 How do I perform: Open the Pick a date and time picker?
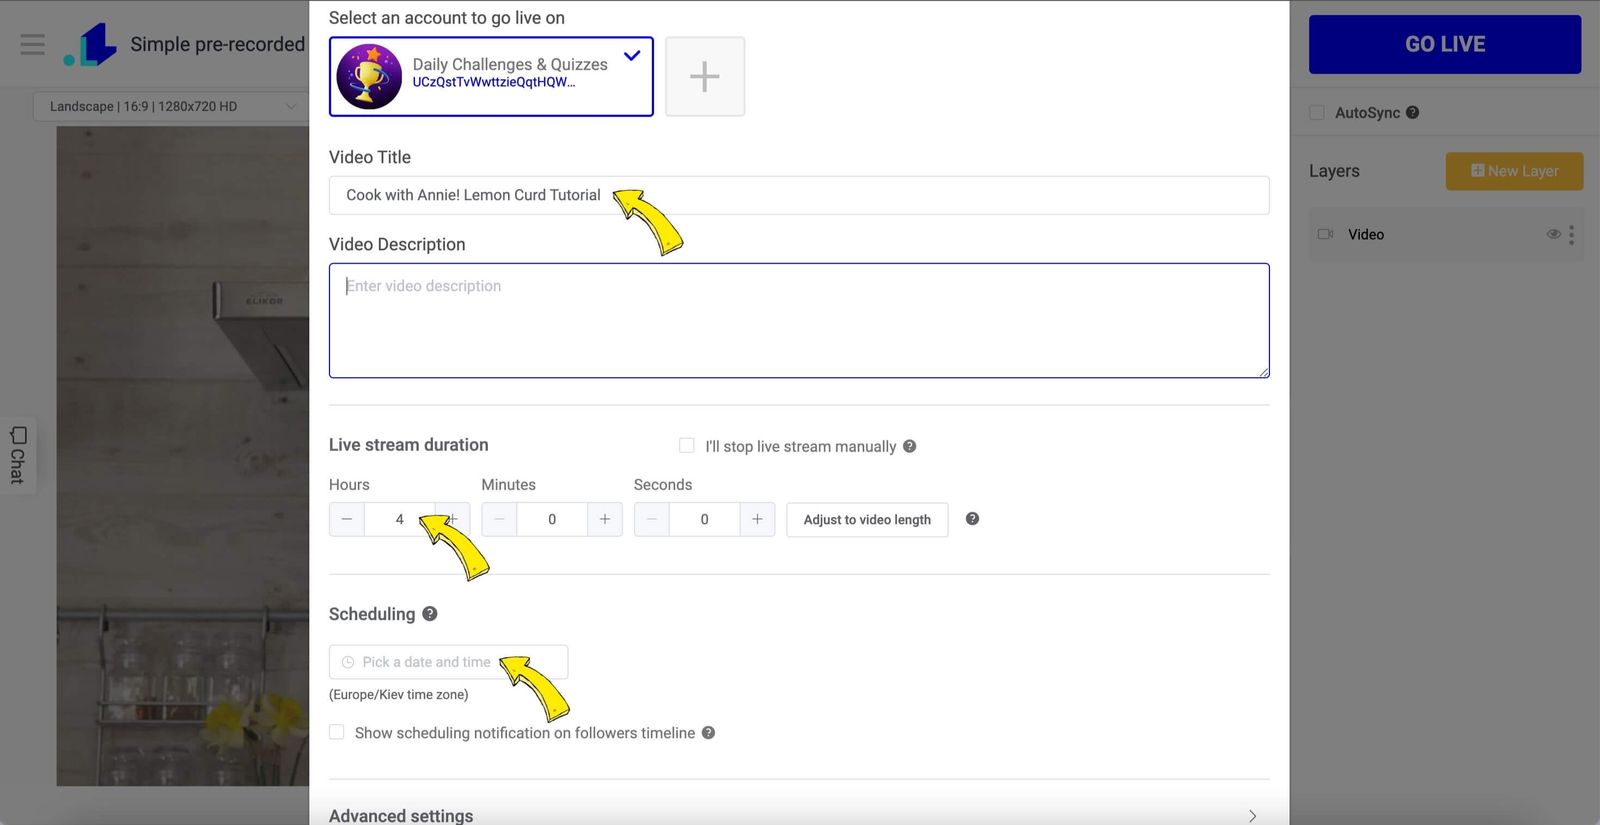coord(448,662)
